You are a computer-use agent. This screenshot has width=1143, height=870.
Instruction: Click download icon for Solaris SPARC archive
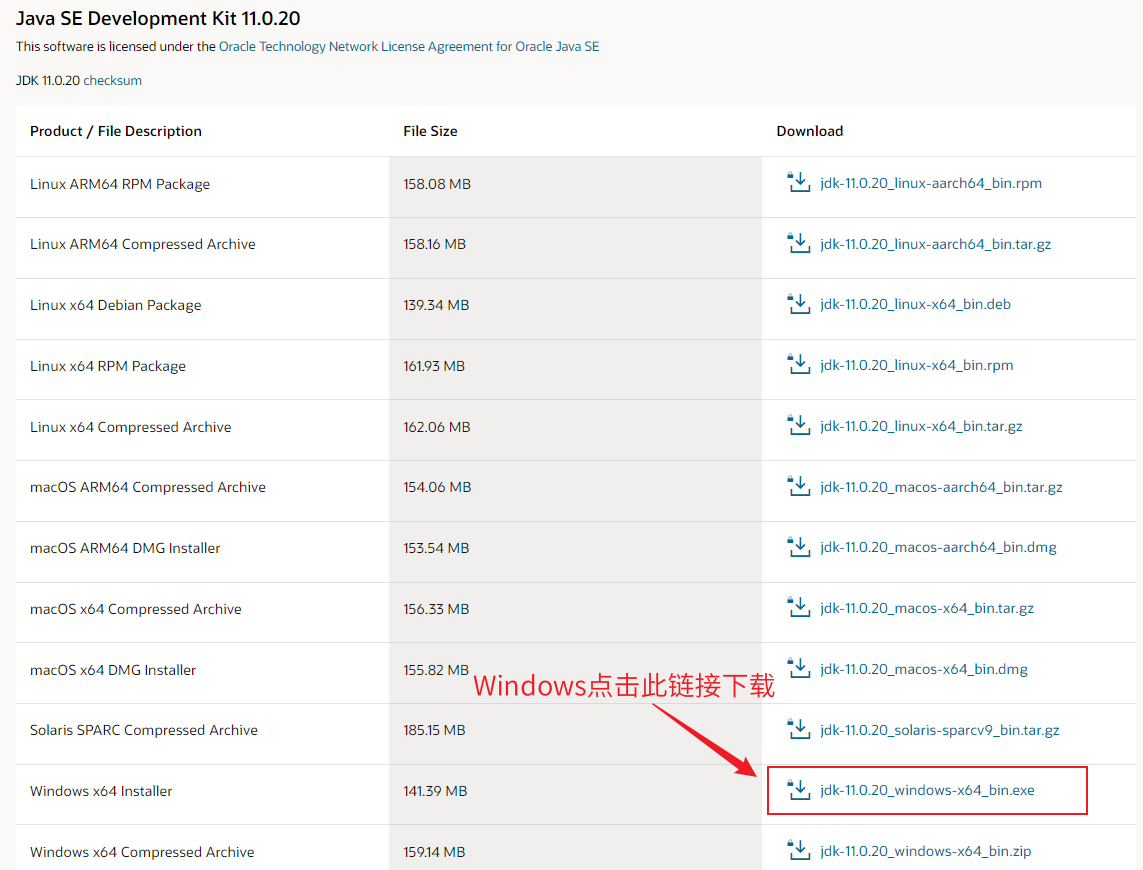click(x=798, y=729)
